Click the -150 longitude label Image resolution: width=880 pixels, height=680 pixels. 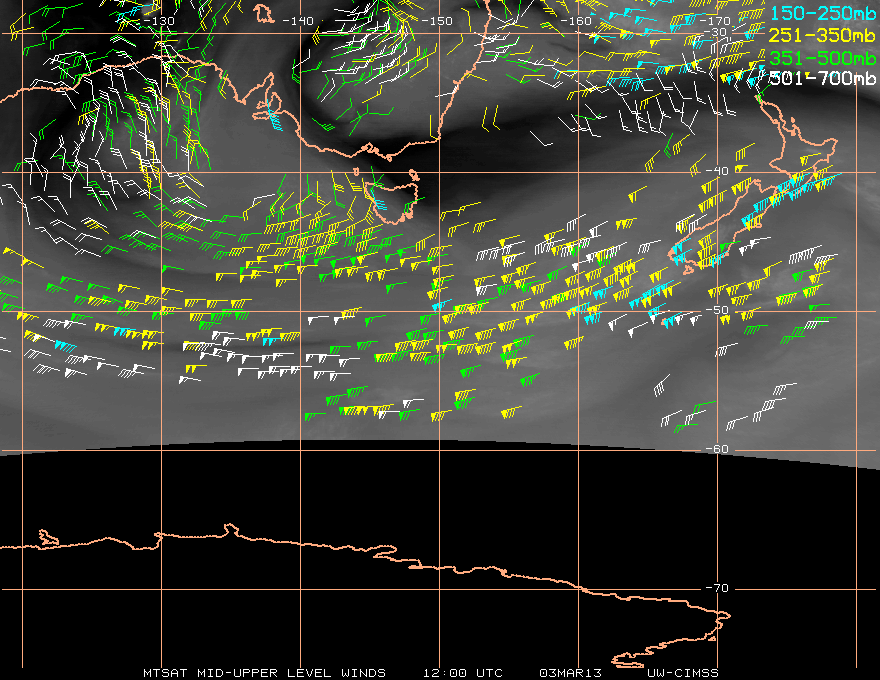coord(437,21)
